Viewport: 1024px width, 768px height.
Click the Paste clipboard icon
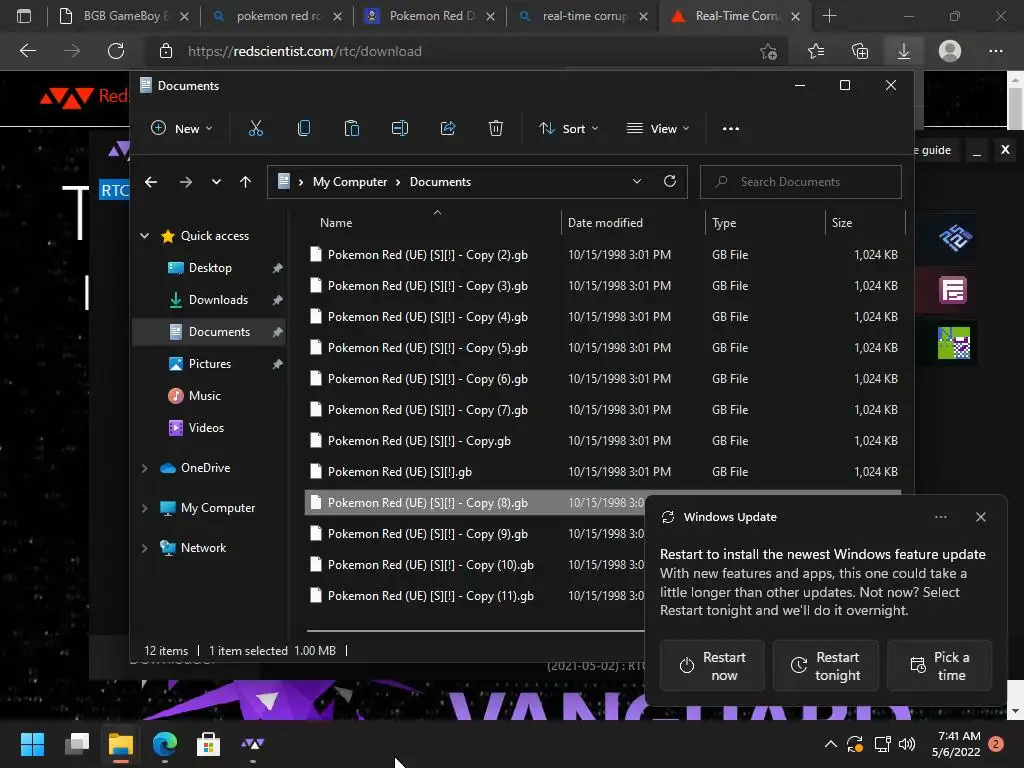click(351, 129)
